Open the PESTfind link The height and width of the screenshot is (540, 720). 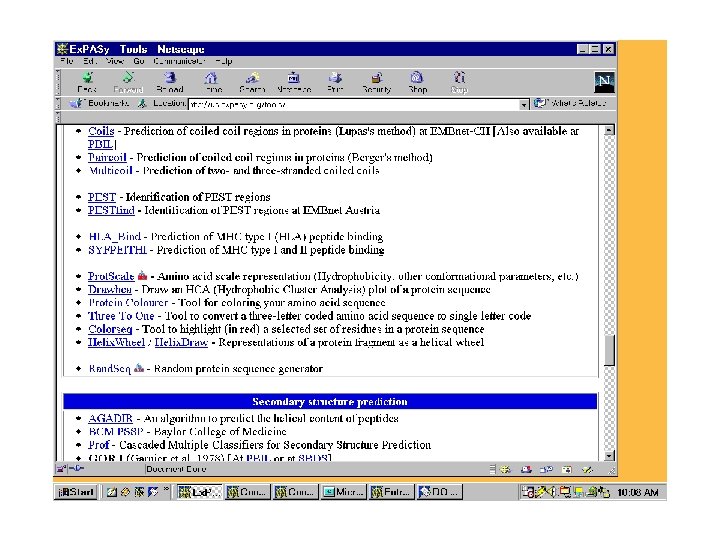111,210
